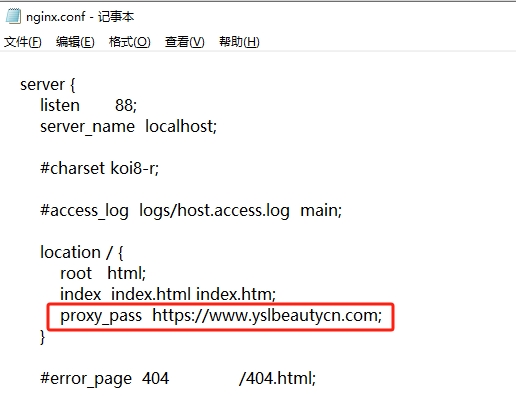Open the 文件(F) menu
This screenshot has width=516, height=396.
[x=23, y=42]
